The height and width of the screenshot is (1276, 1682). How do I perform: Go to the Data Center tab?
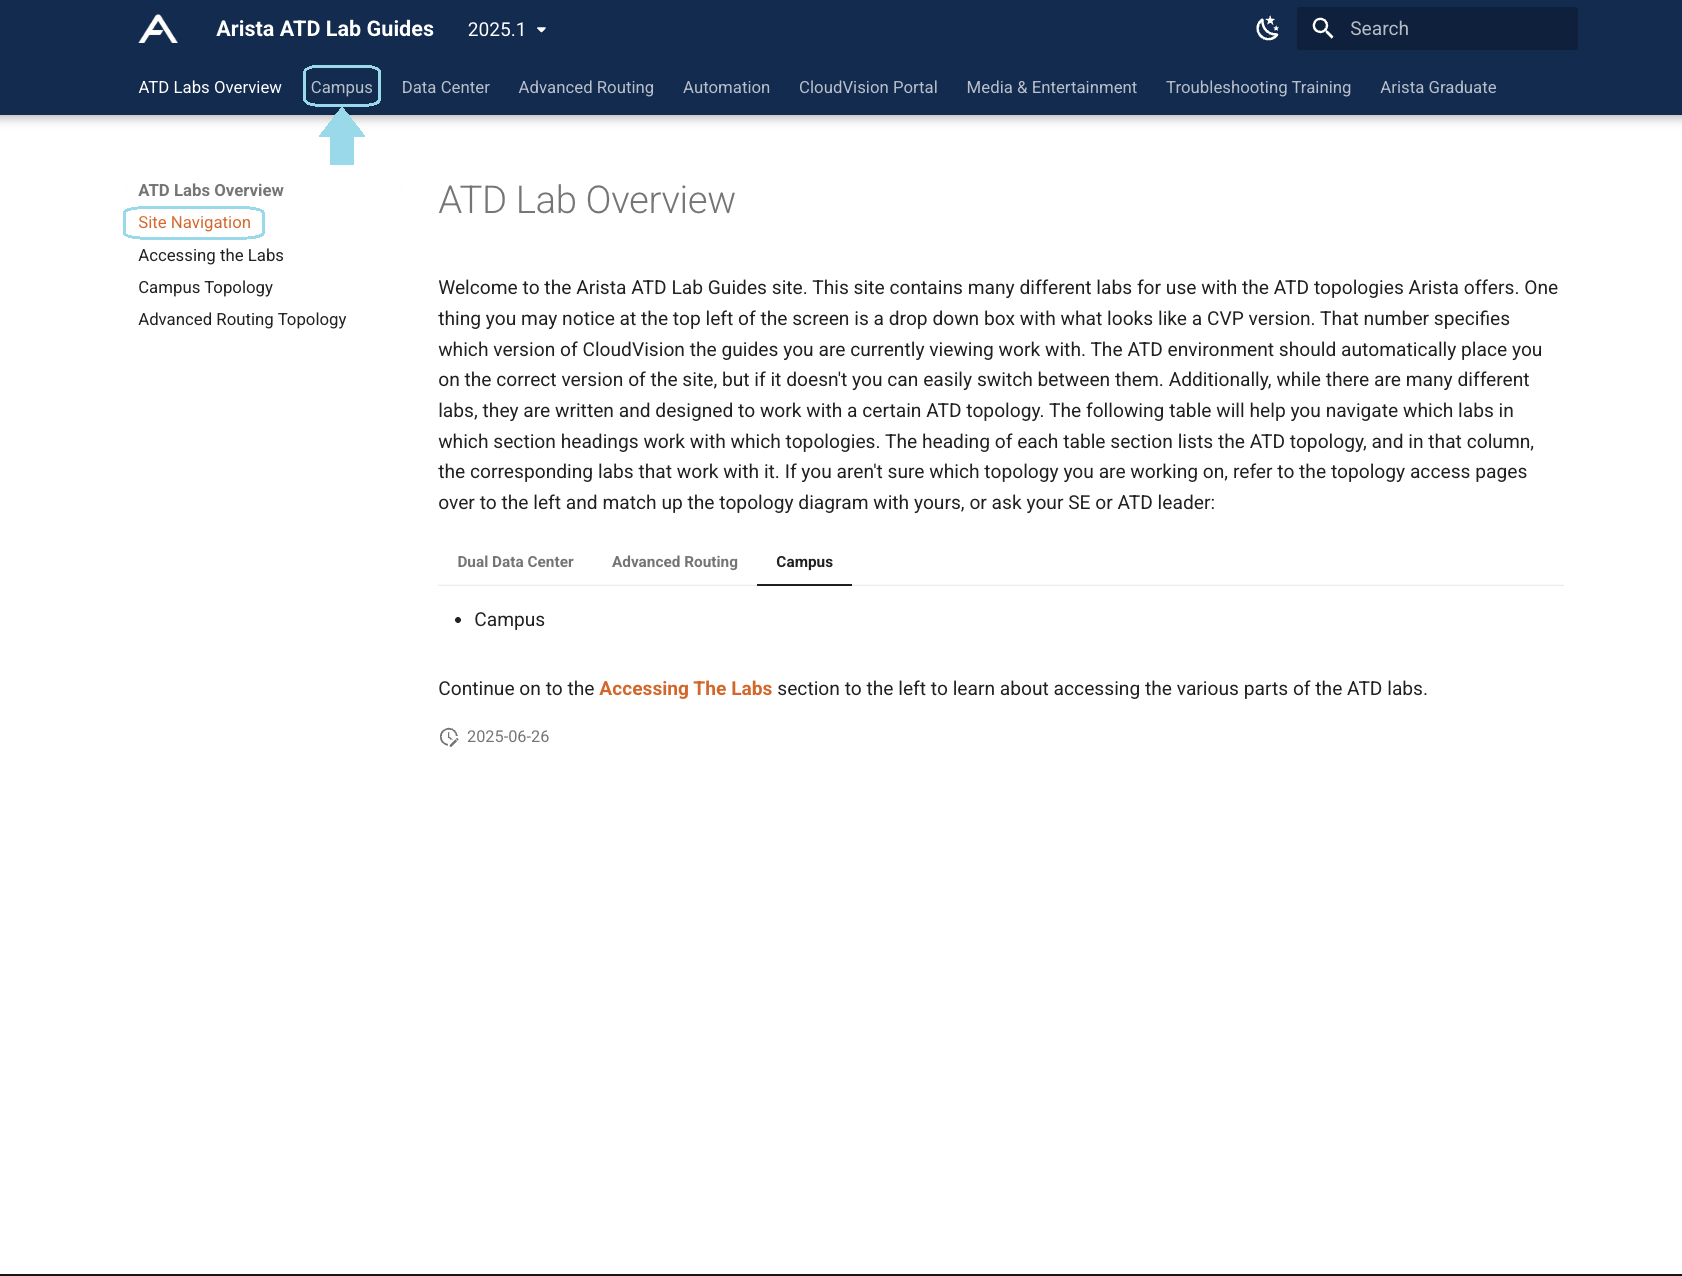point(445,87)
